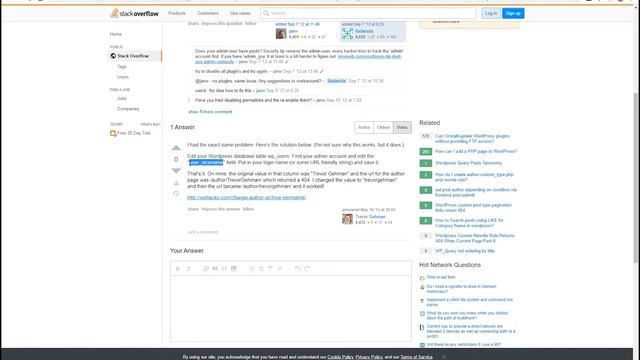Toggle bold in the answer editor
Image resolution: width=640 pixels, height=360 pixels.
[x=178, y=269]
